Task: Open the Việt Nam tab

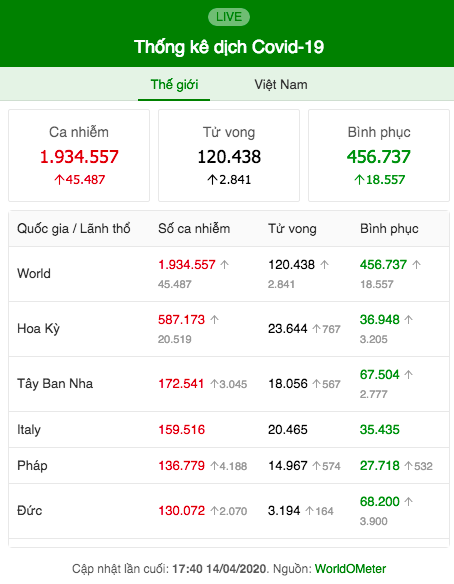Action: [281, 85]
